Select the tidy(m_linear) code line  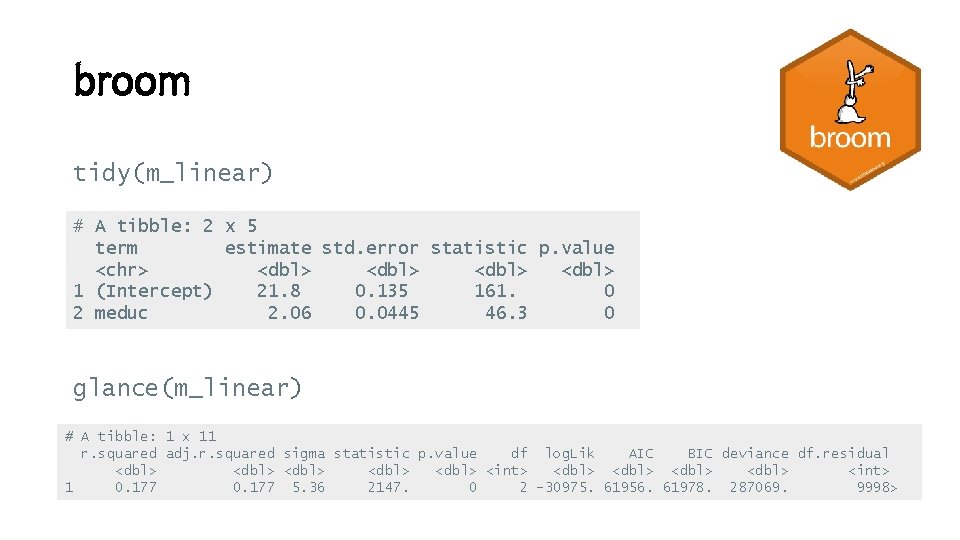tap(173, 173)
